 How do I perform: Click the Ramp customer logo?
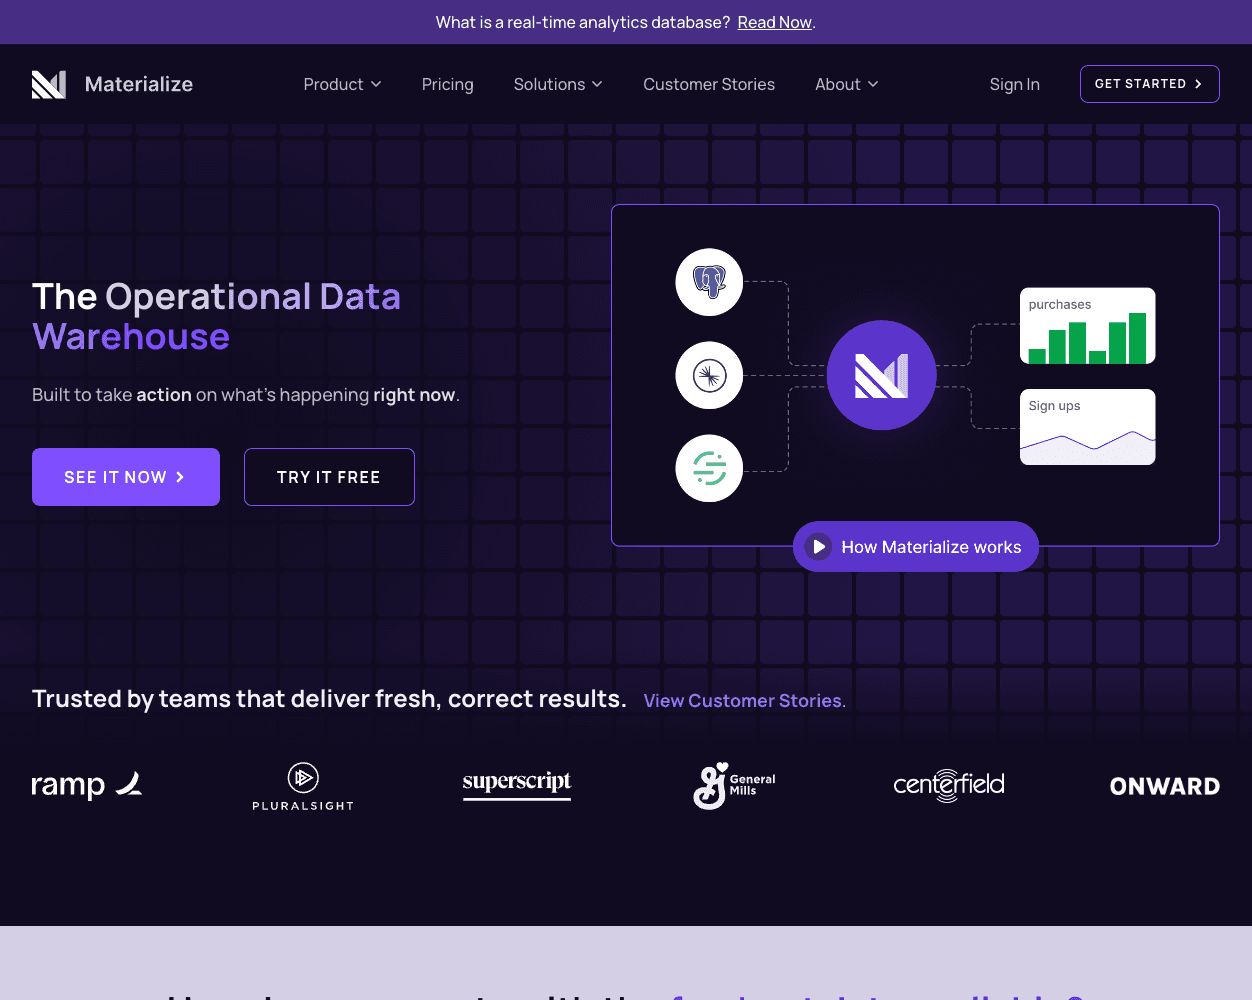pos(87,785)
